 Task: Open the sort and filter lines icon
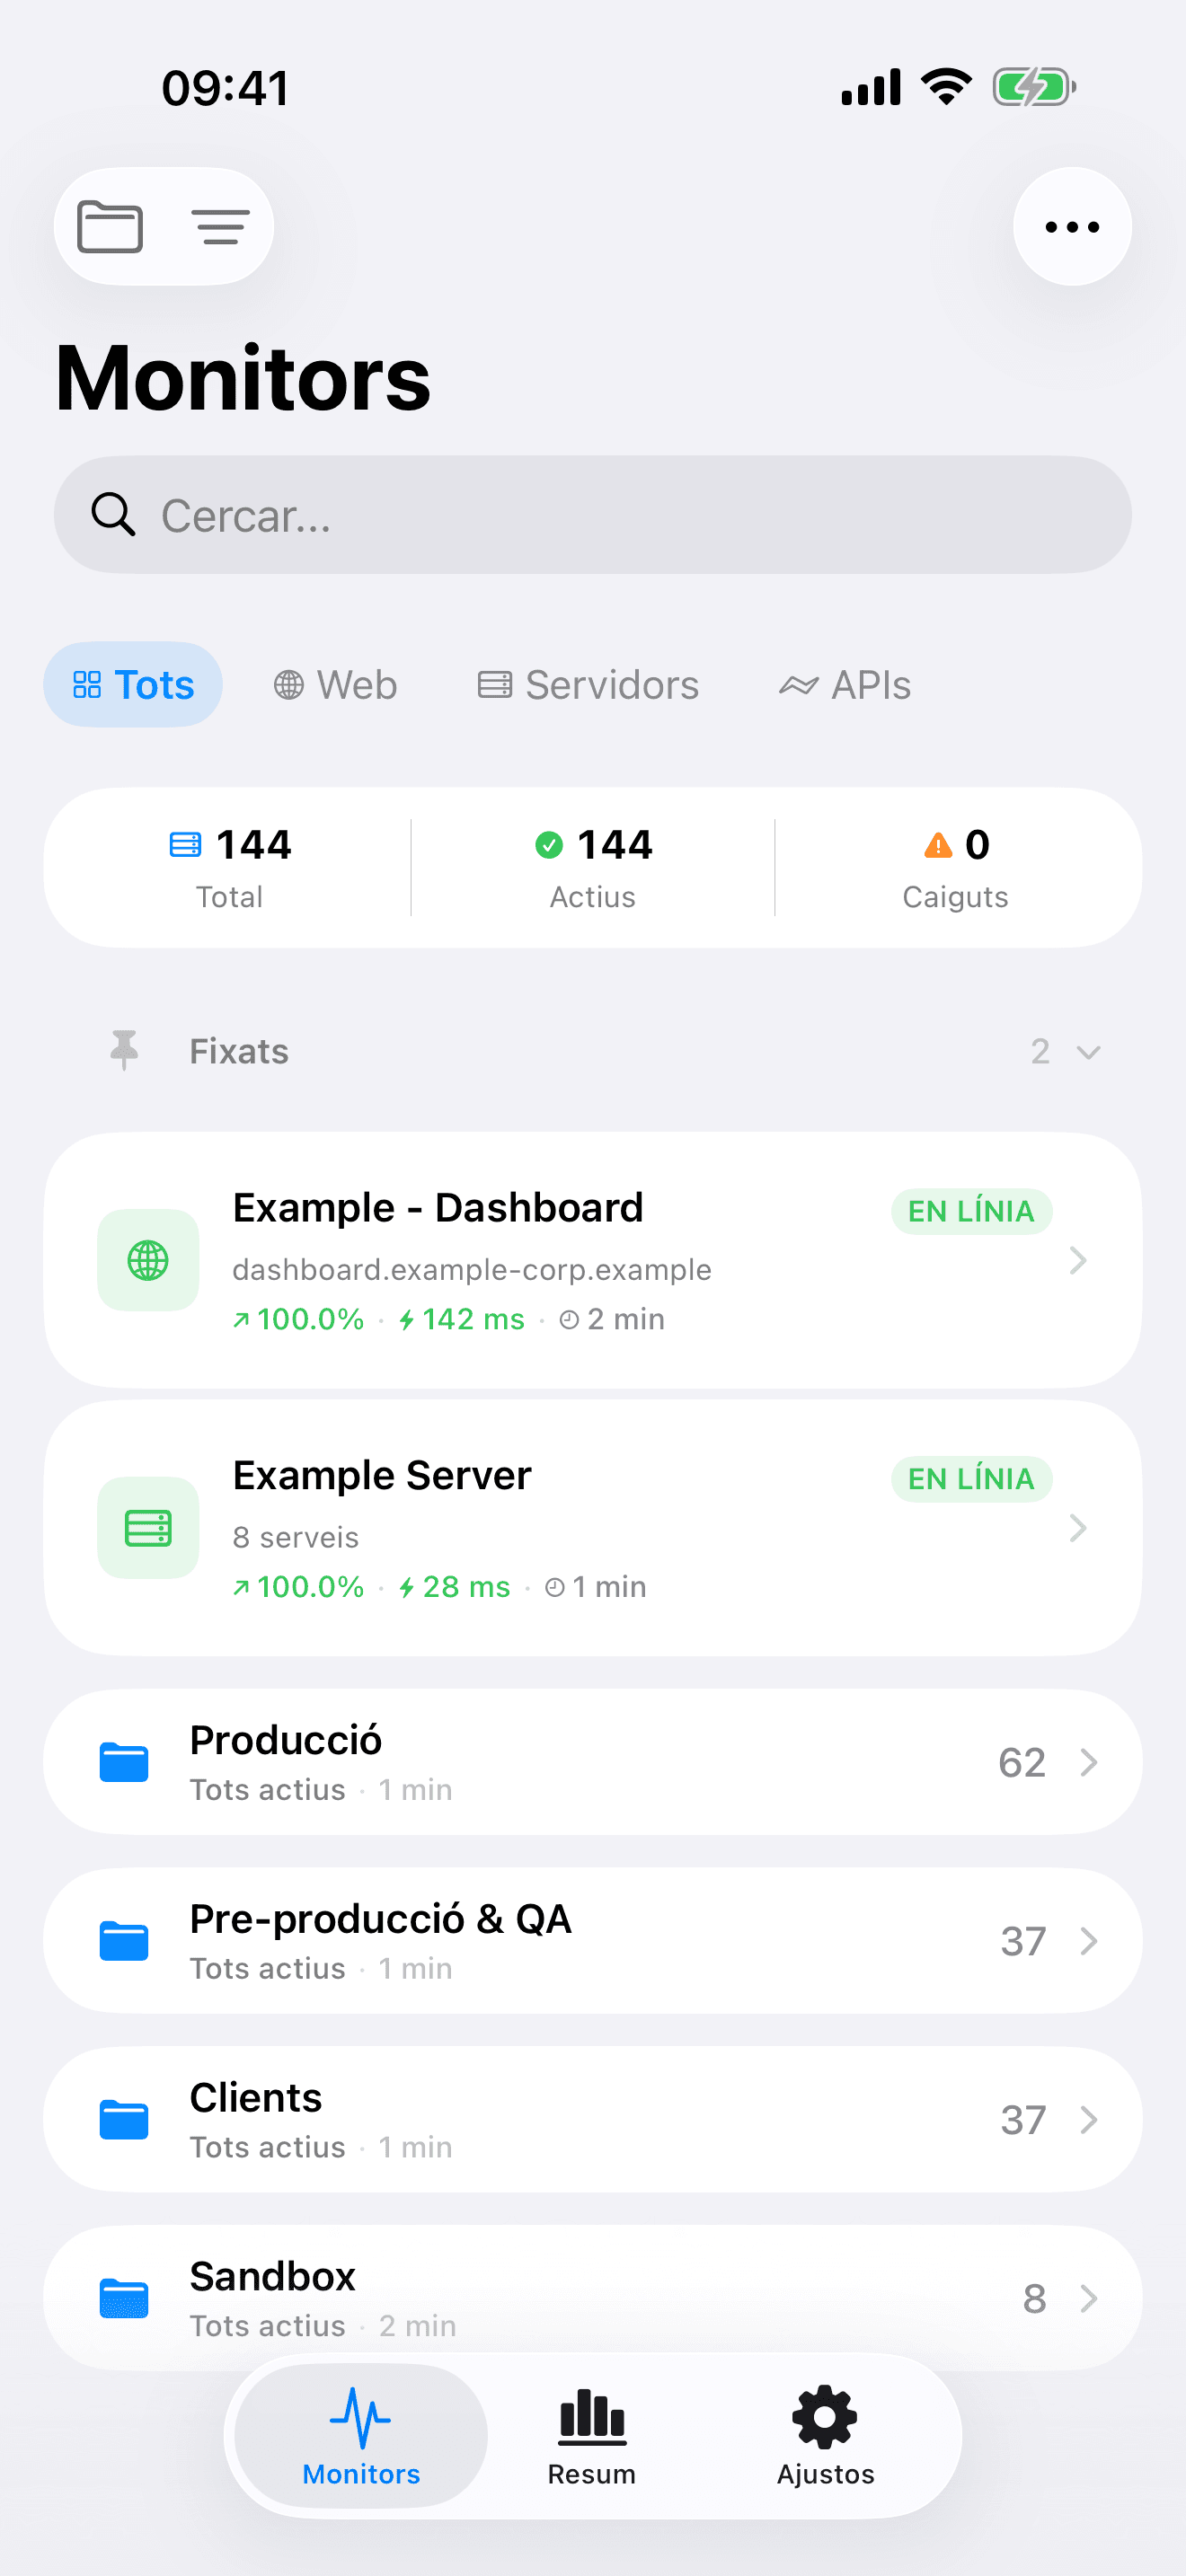tap(220, 227)
